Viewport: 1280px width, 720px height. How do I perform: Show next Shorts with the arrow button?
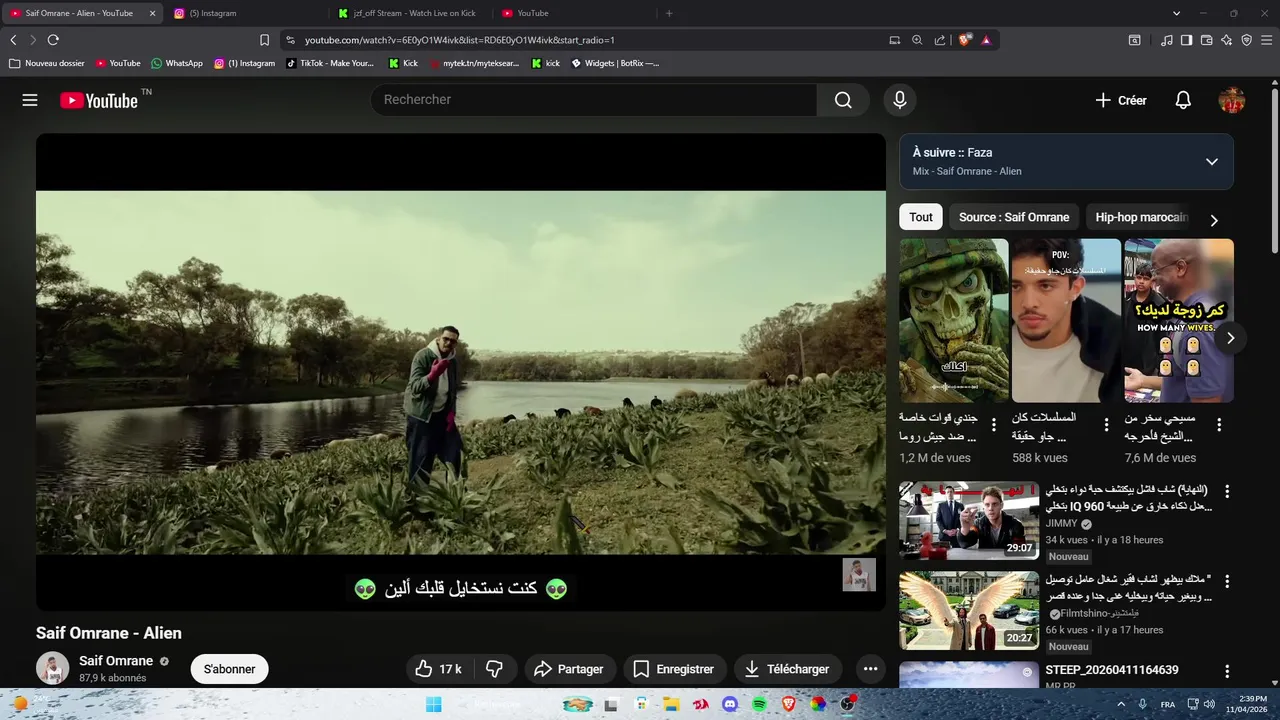1230,338
